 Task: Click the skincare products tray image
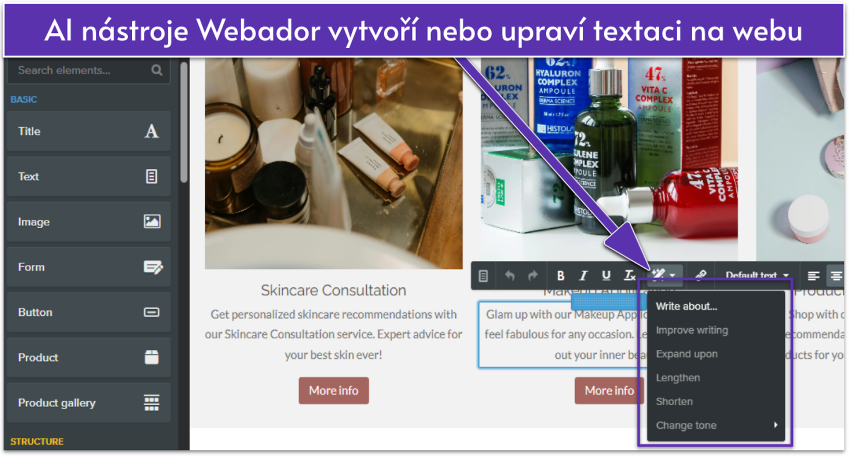point(333,163)
